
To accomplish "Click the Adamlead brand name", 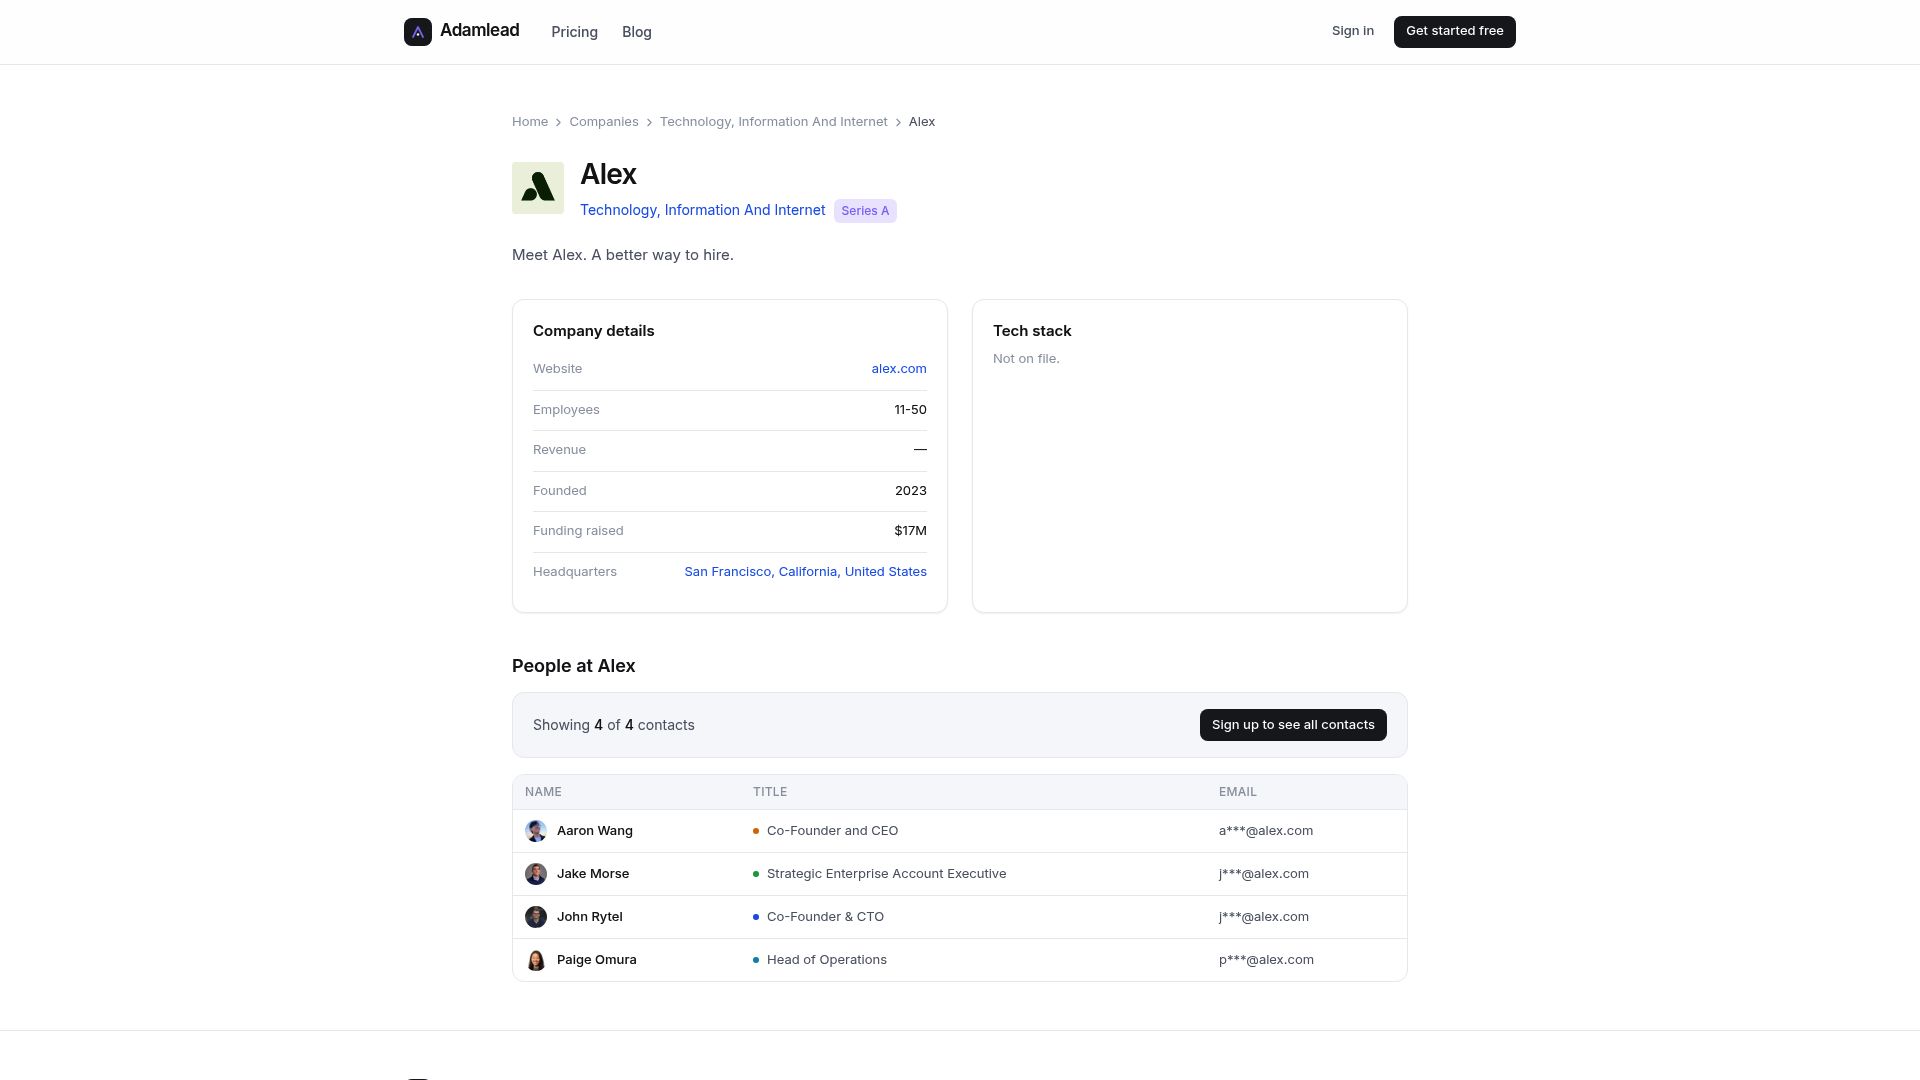I will pos(480,30).
